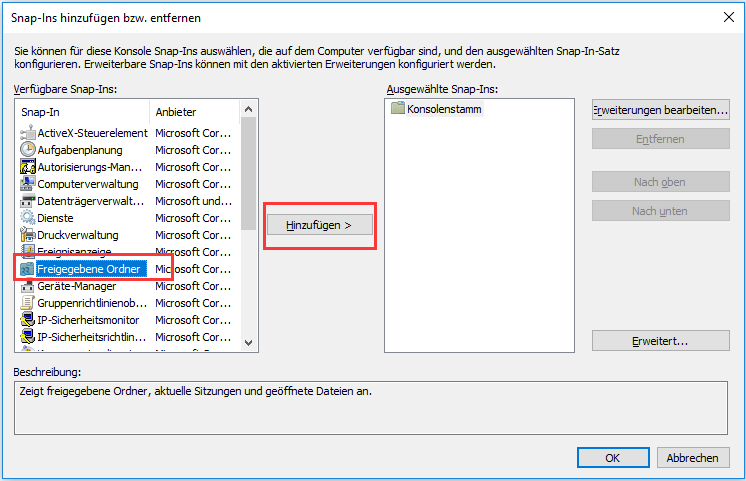The width and height of the screenshot is (746, 481).
Task: Click the IP-Sicherheitsmonitor icon
Action: [x=28, y=320]
